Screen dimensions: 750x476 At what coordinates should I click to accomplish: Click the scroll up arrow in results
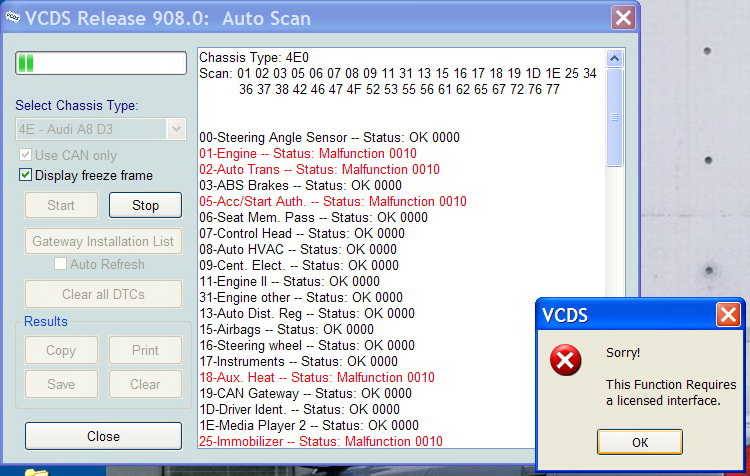pyautogui.click(x=615, y=55)
